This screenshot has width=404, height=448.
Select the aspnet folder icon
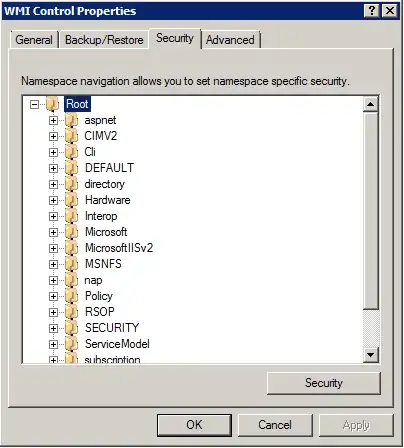[x=71, y=120]
